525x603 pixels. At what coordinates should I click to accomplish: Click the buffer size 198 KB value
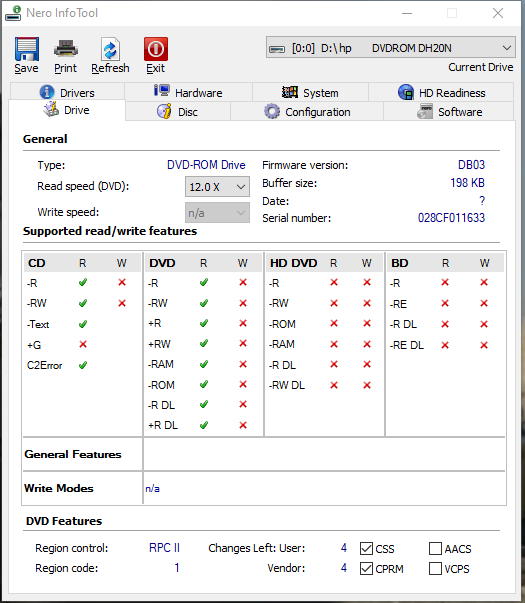point(467,183)
